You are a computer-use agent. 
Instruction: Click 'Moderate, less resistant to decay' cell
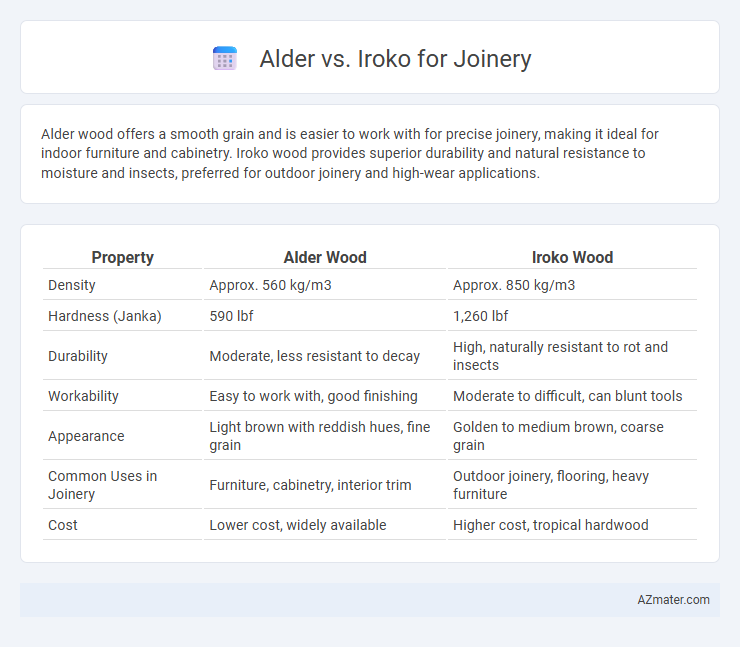pos(314,356)
